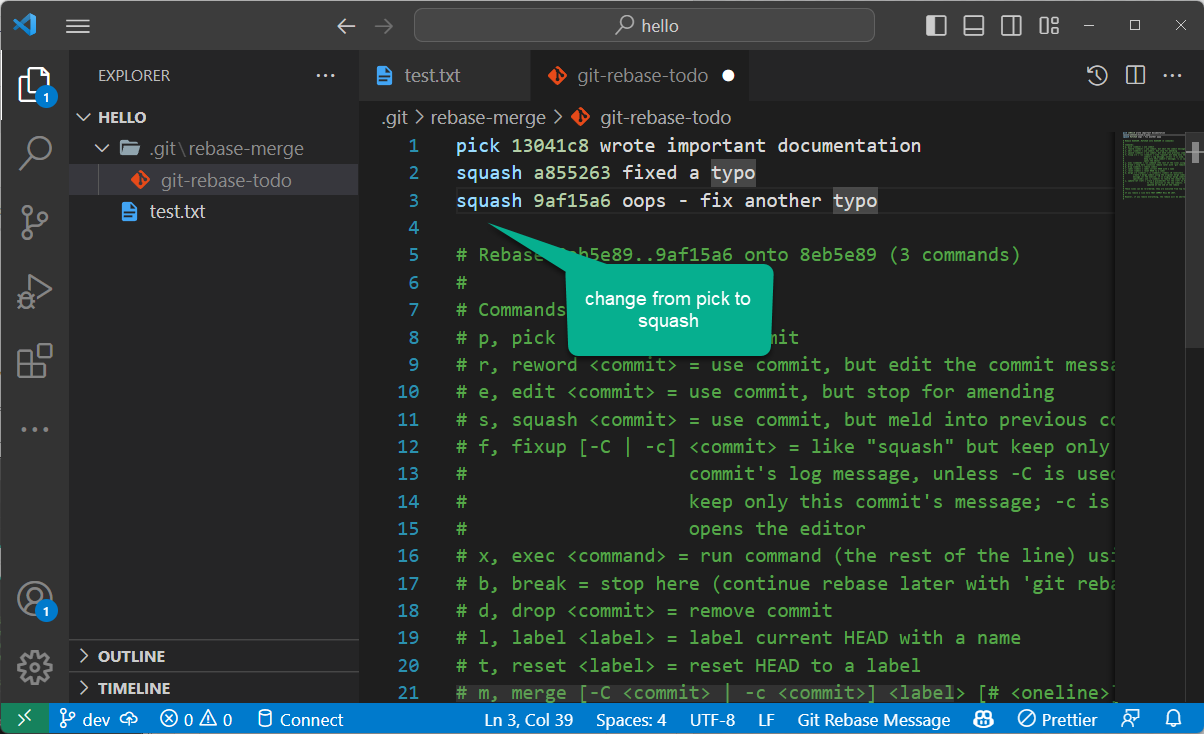Open the Search view
Screen dimensions: 1204x734
click(x=34, y=153)
